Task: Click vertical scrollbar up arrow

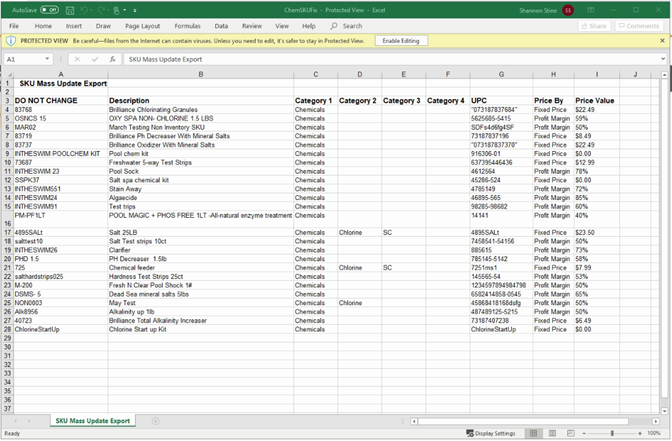Action: (664, 75)
